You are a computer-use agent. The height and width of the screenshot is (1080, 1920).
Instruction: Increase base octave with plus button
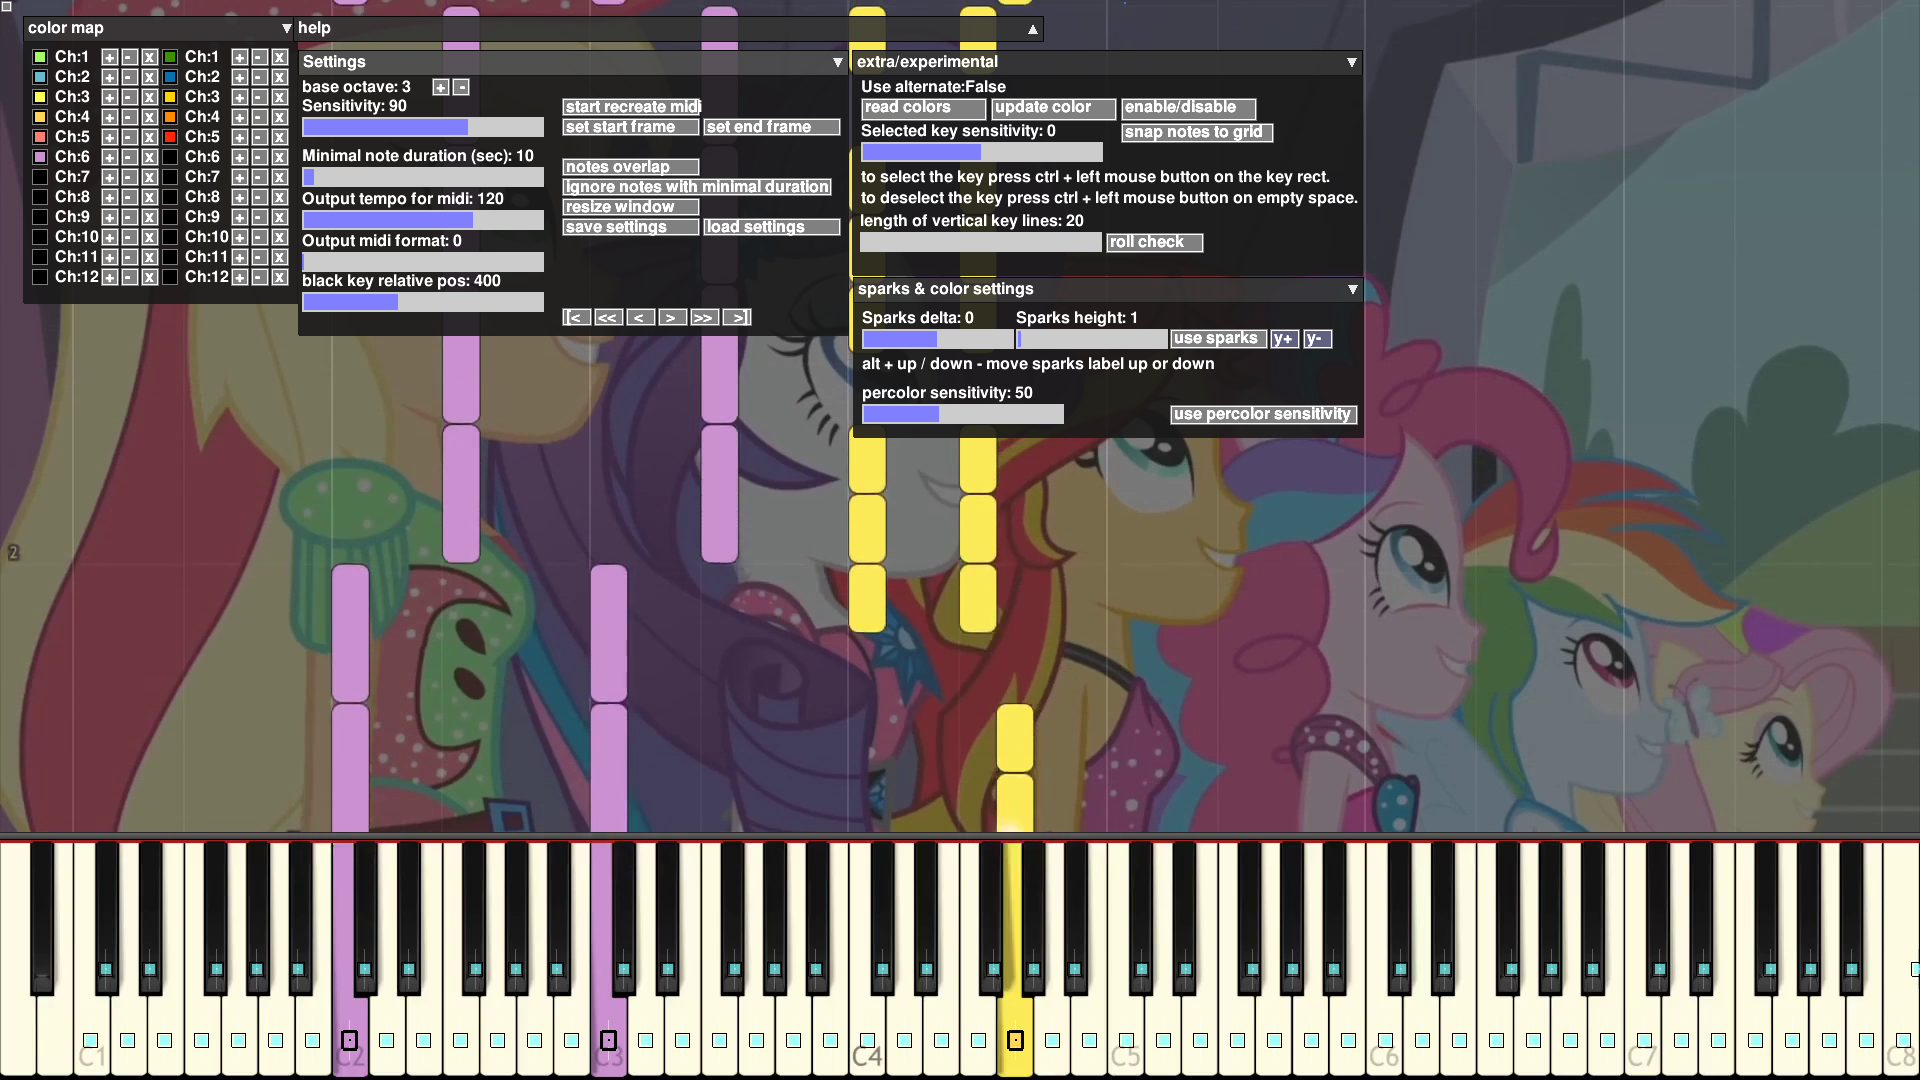[440, 87]
